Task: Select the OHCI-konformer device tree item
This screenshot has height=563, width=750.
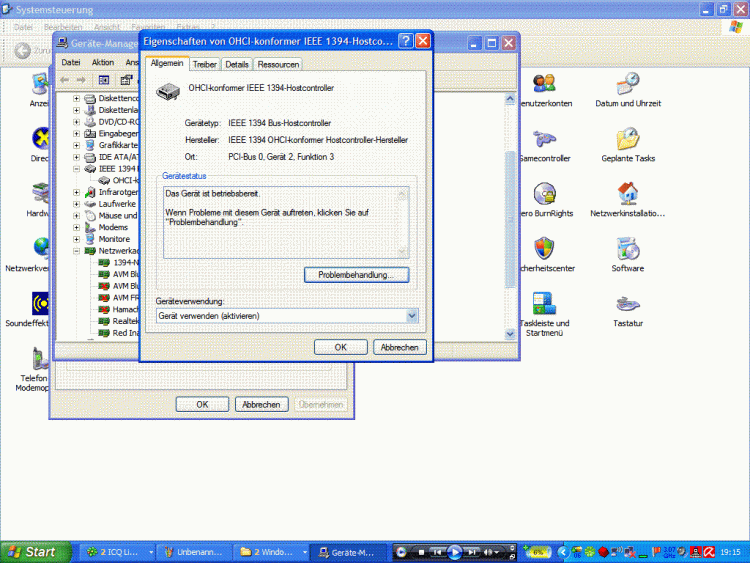Action: point(119,180)
